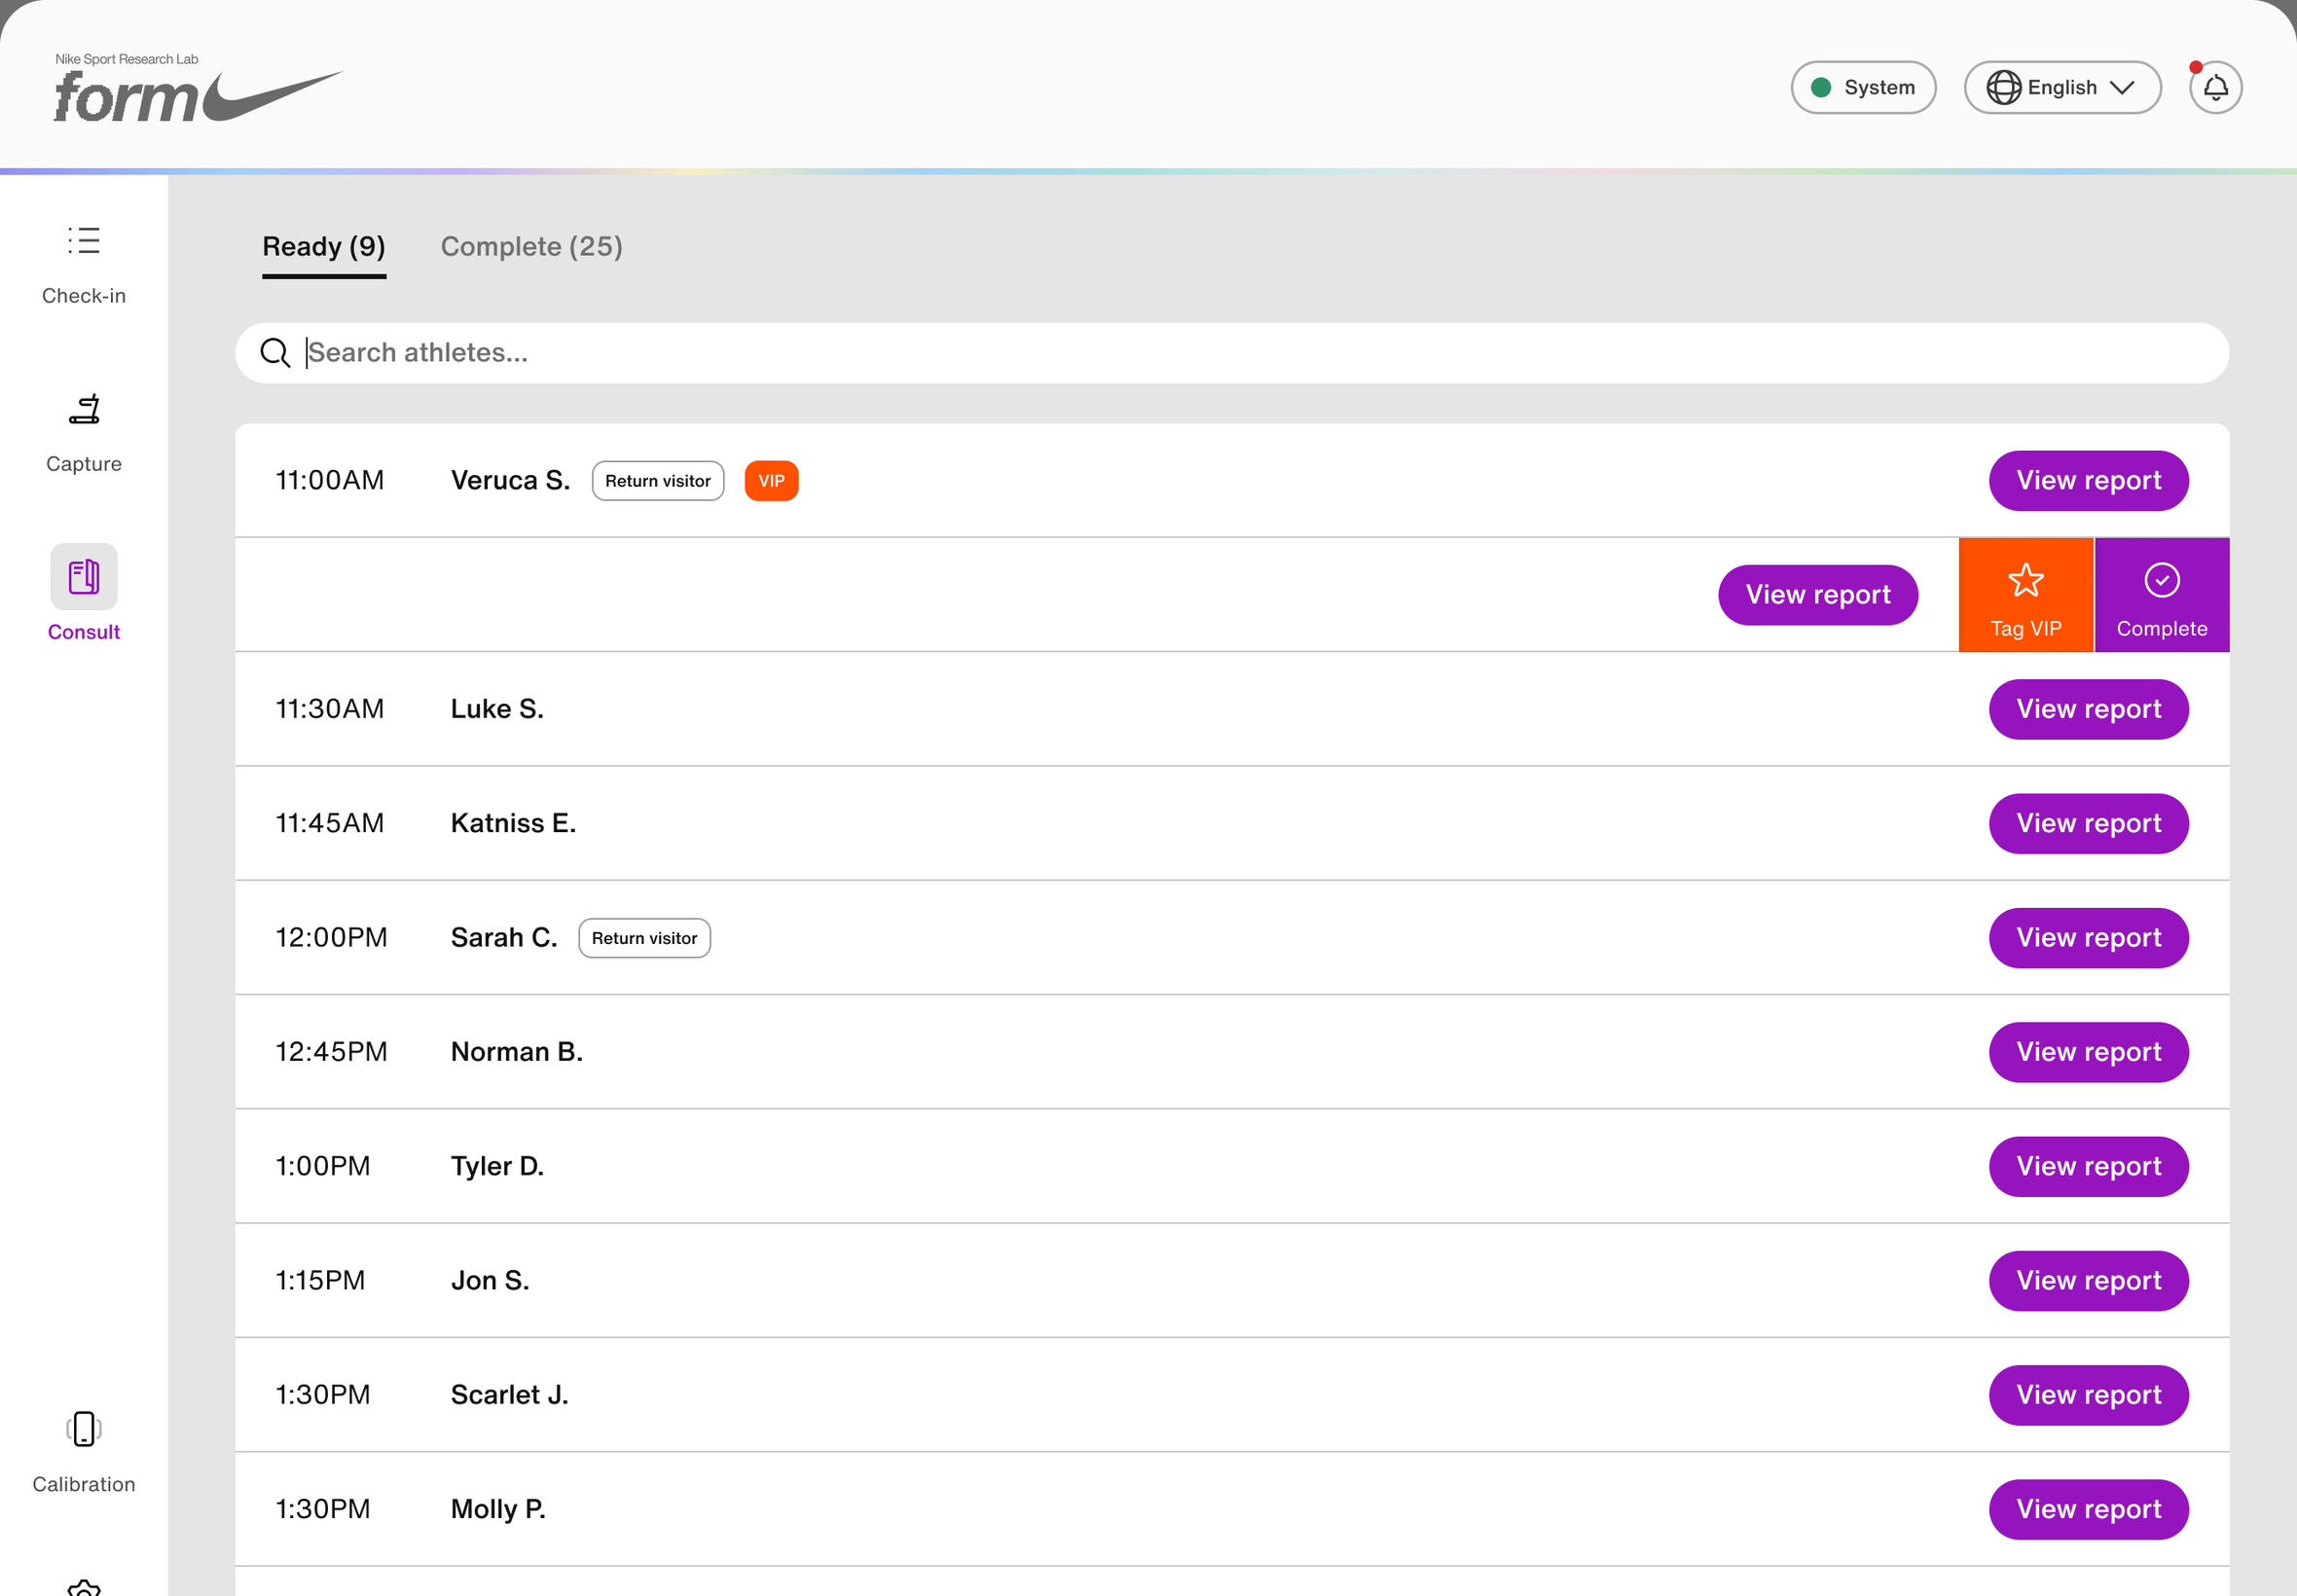Open the Capture treadmill section

[84, 434]
